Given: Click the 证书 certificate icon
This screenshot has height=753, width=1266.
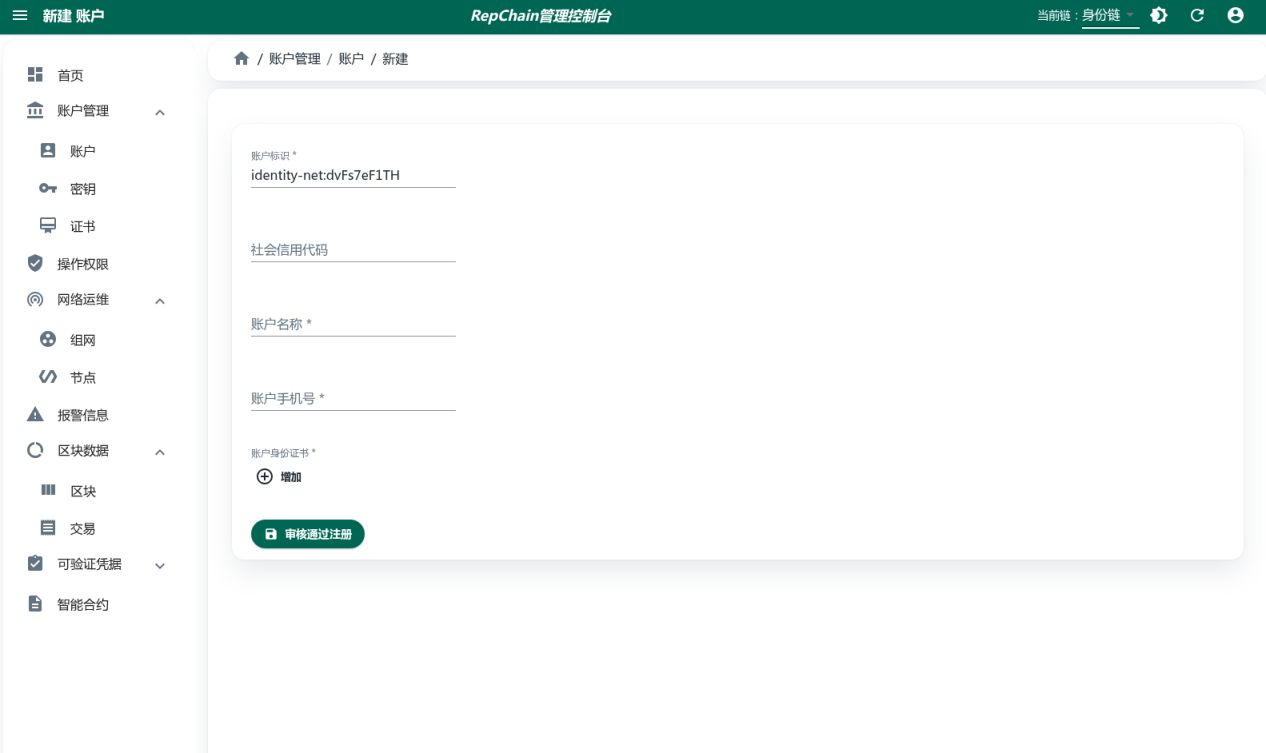Looking at the screenshot, I should pos(47,226).
